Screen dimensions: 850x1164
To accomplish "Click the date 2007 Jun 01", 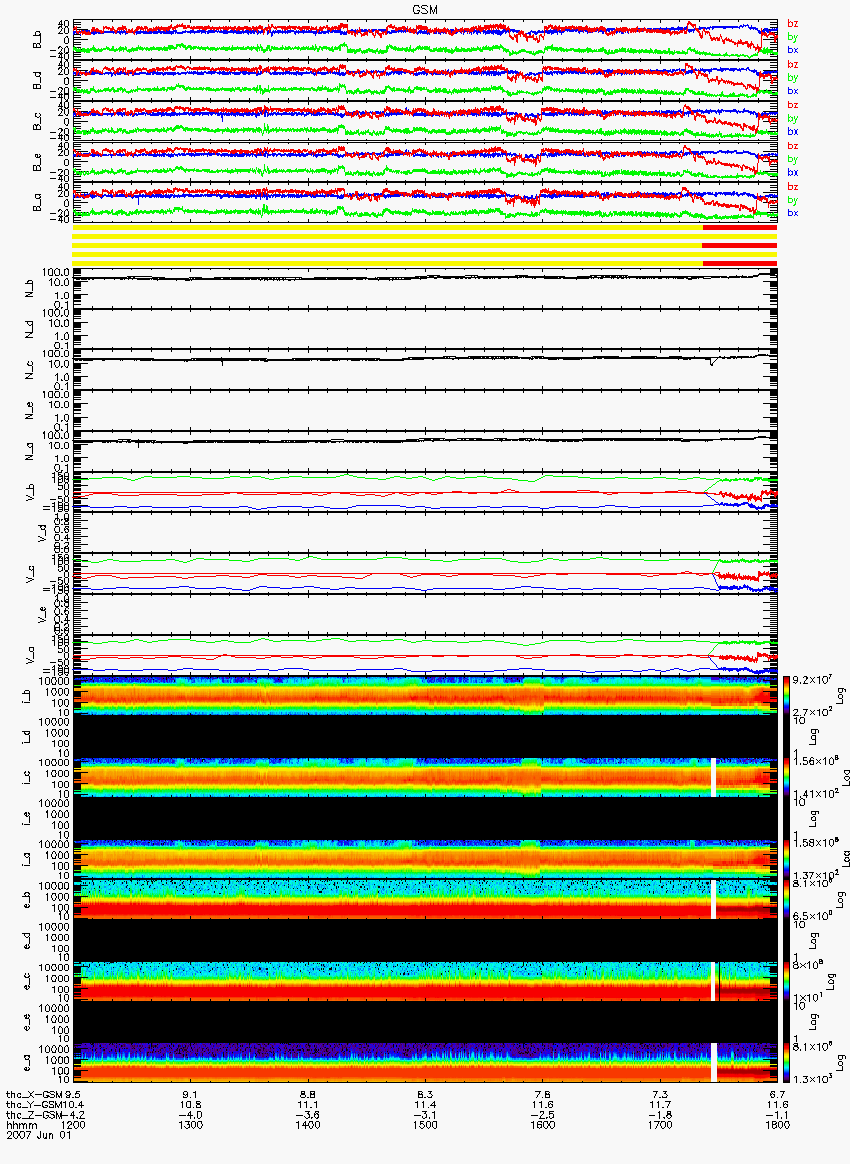I will [x=39, y=1135].
